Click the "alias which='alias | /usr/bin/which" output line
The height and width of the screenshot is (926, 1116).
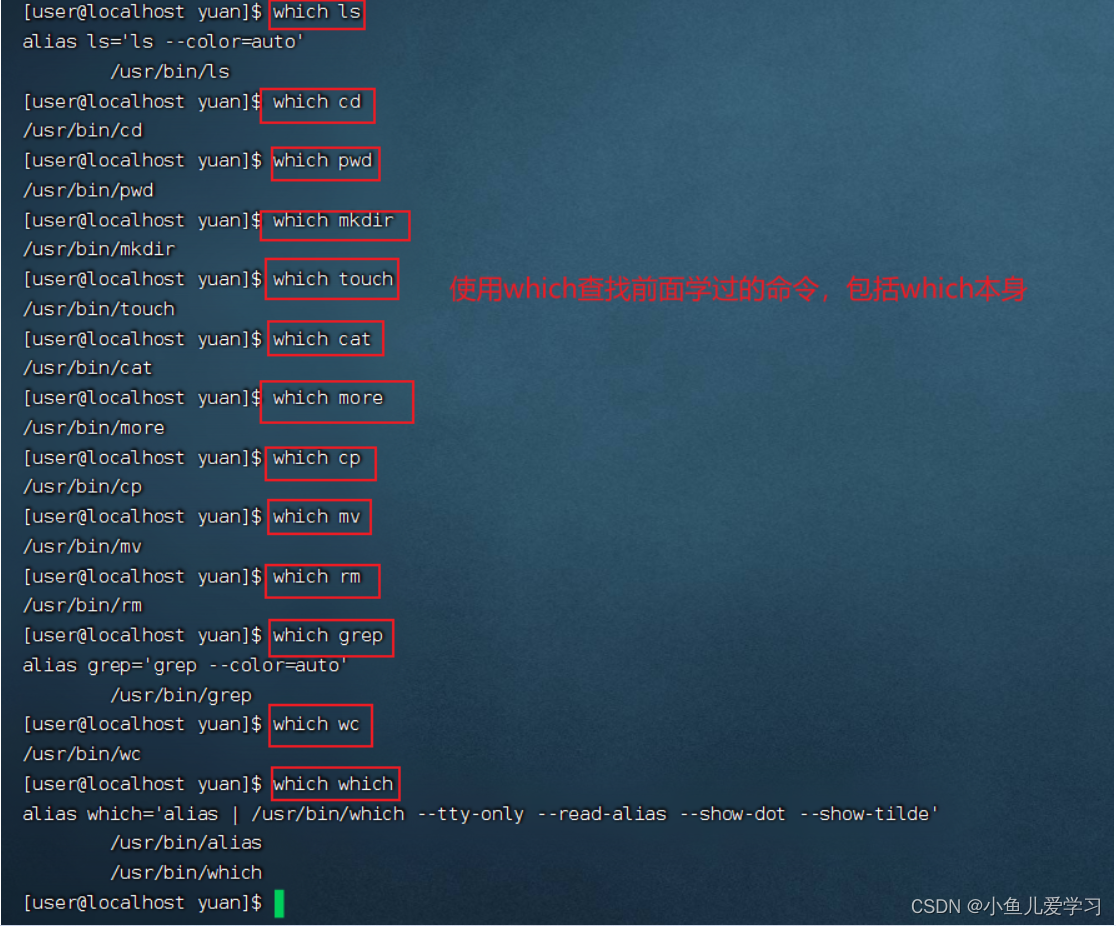[480, 814]
